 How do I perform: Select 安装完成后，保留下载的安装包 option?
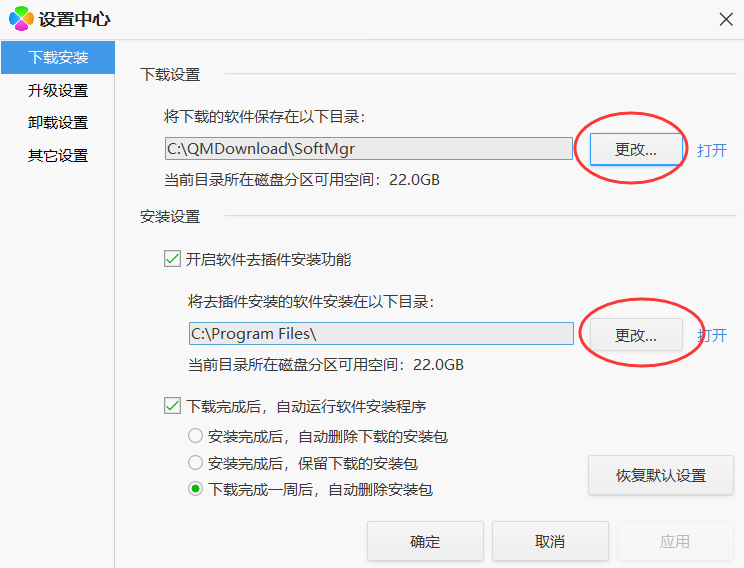tap(196, 463)
